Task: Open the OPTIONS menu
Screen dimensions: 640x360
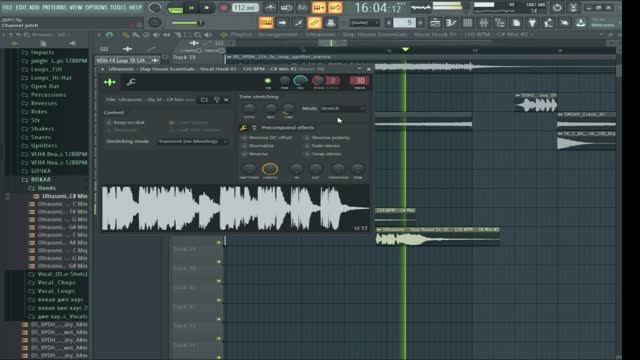Action: (96, 7)
